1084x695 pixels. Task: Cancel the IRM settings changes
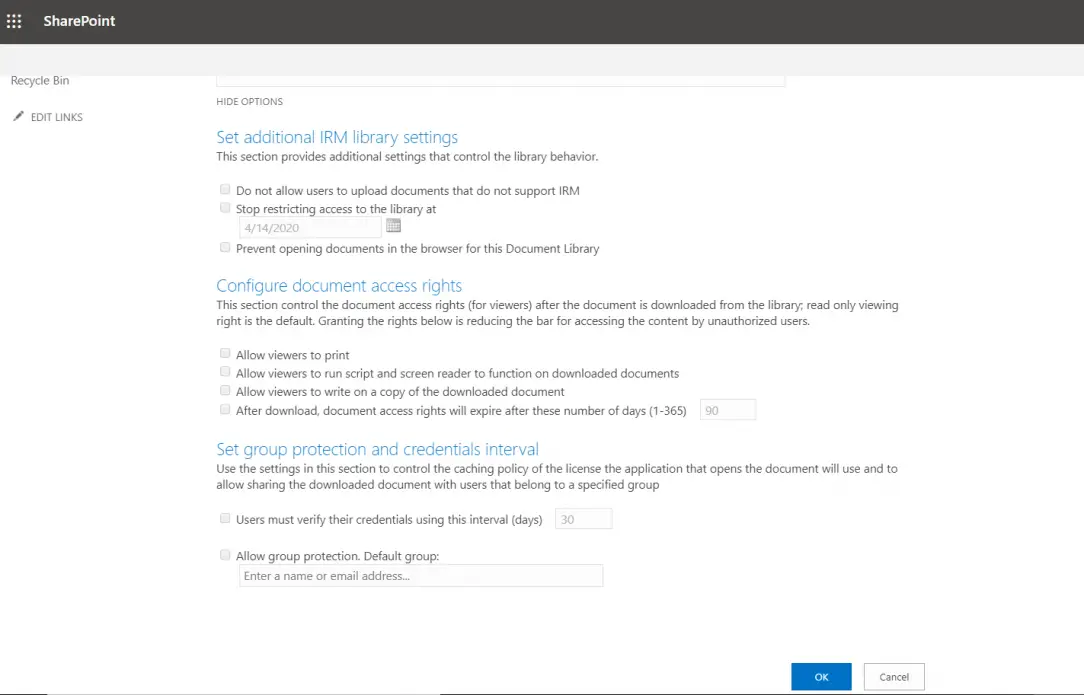893,676
